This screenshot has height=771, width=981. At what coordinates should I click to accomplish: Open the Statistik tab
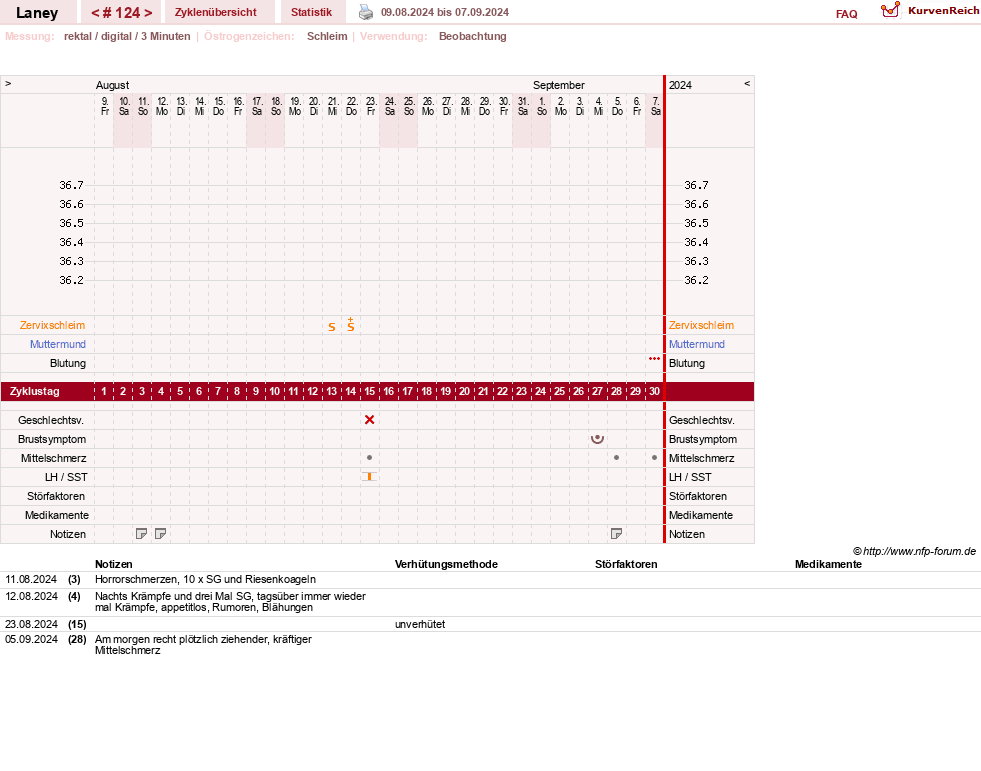(x=312, y=12)
